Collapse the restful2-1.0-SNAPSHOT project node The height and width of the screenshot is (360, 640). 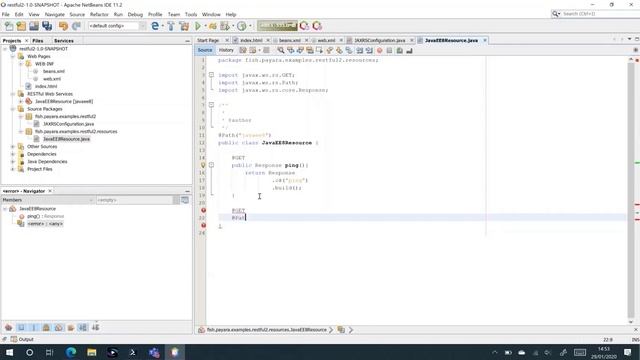click(5, 49)
